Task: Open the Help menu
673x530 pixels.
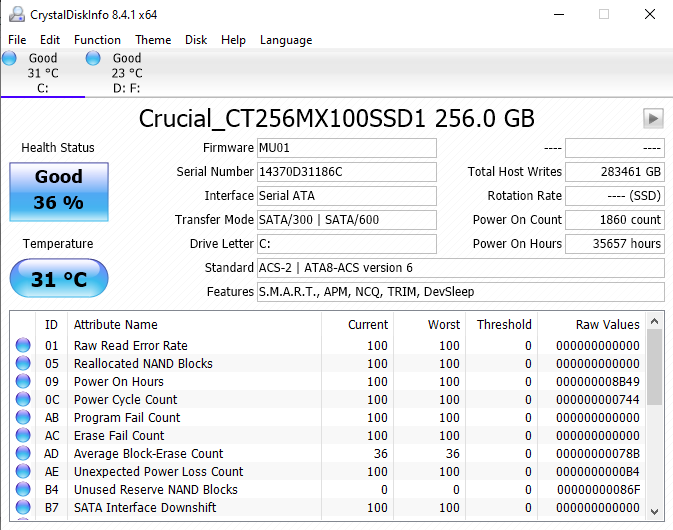Action: coord(233,40)
